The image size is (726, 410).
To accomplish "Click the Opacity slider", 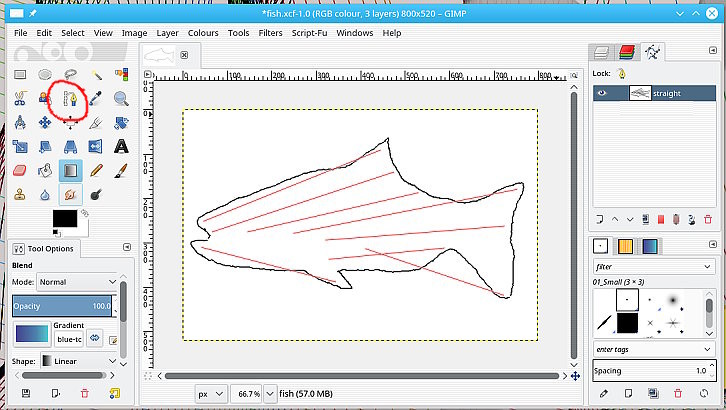I will (62, 306).
